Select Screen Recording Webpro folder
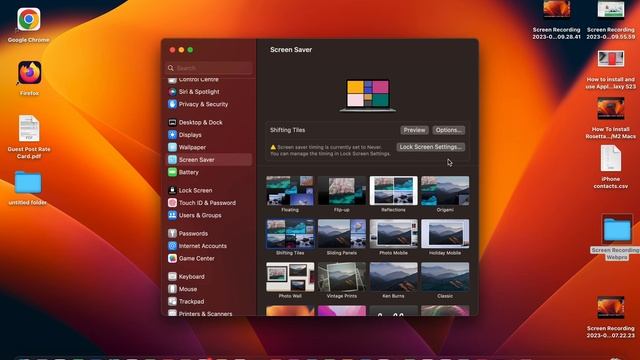The width and height of the screenshot is (640, 360). (617, 229)
